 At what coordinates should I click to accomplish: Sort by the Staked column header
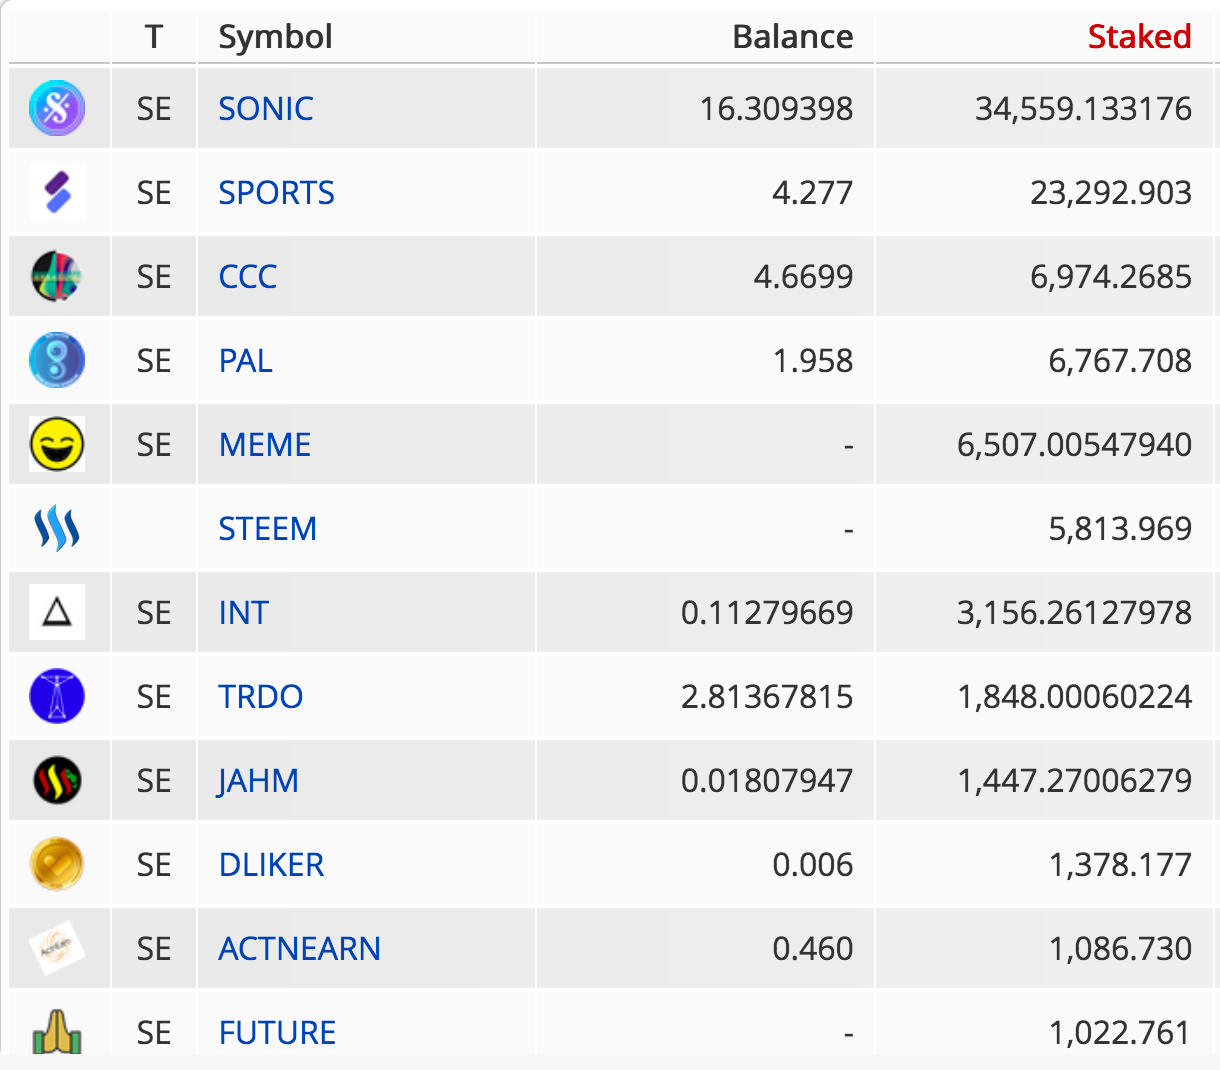(x=1139, y=37)
